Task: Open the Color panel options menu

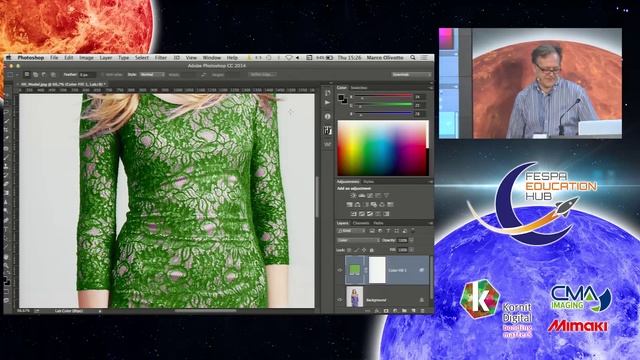Action: (x=430, y=88)
